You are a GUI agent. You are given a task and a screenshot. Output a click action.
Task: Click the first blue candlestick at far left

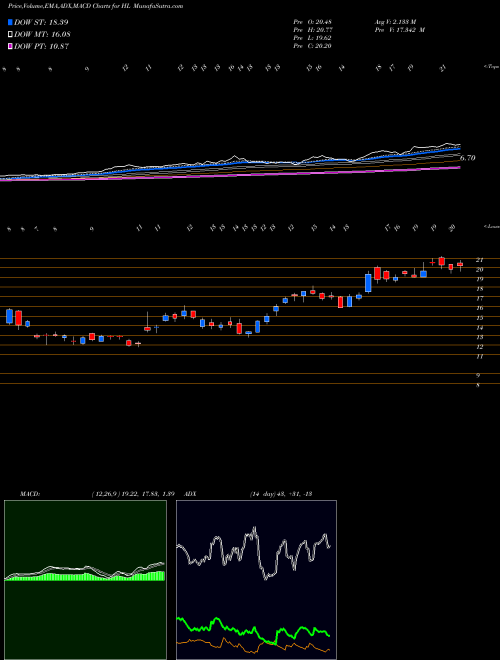(10, 316)
